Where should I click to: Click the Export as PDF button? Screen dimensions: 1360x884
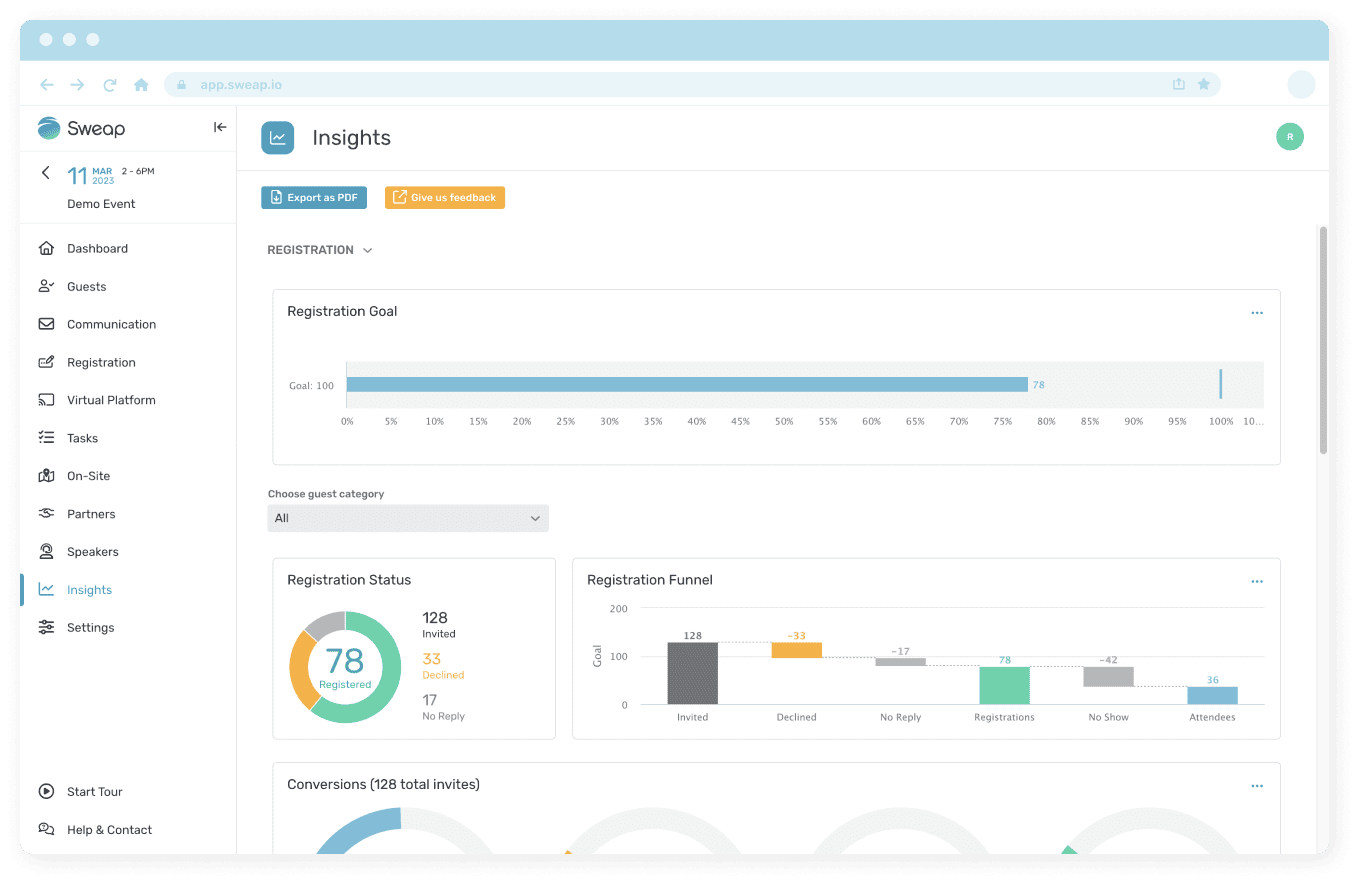coord(314,198)
